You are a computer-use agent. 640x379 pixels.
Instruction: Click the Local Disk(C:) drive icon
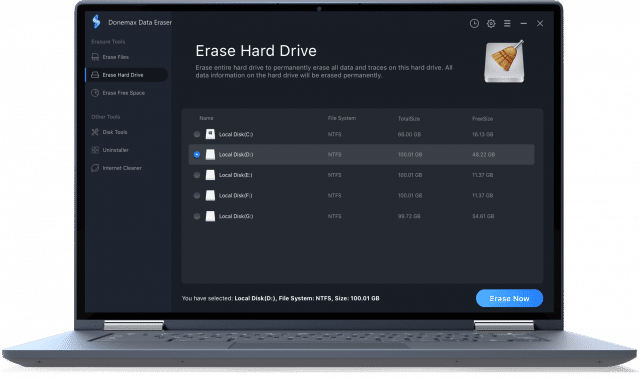pos(210,134)
